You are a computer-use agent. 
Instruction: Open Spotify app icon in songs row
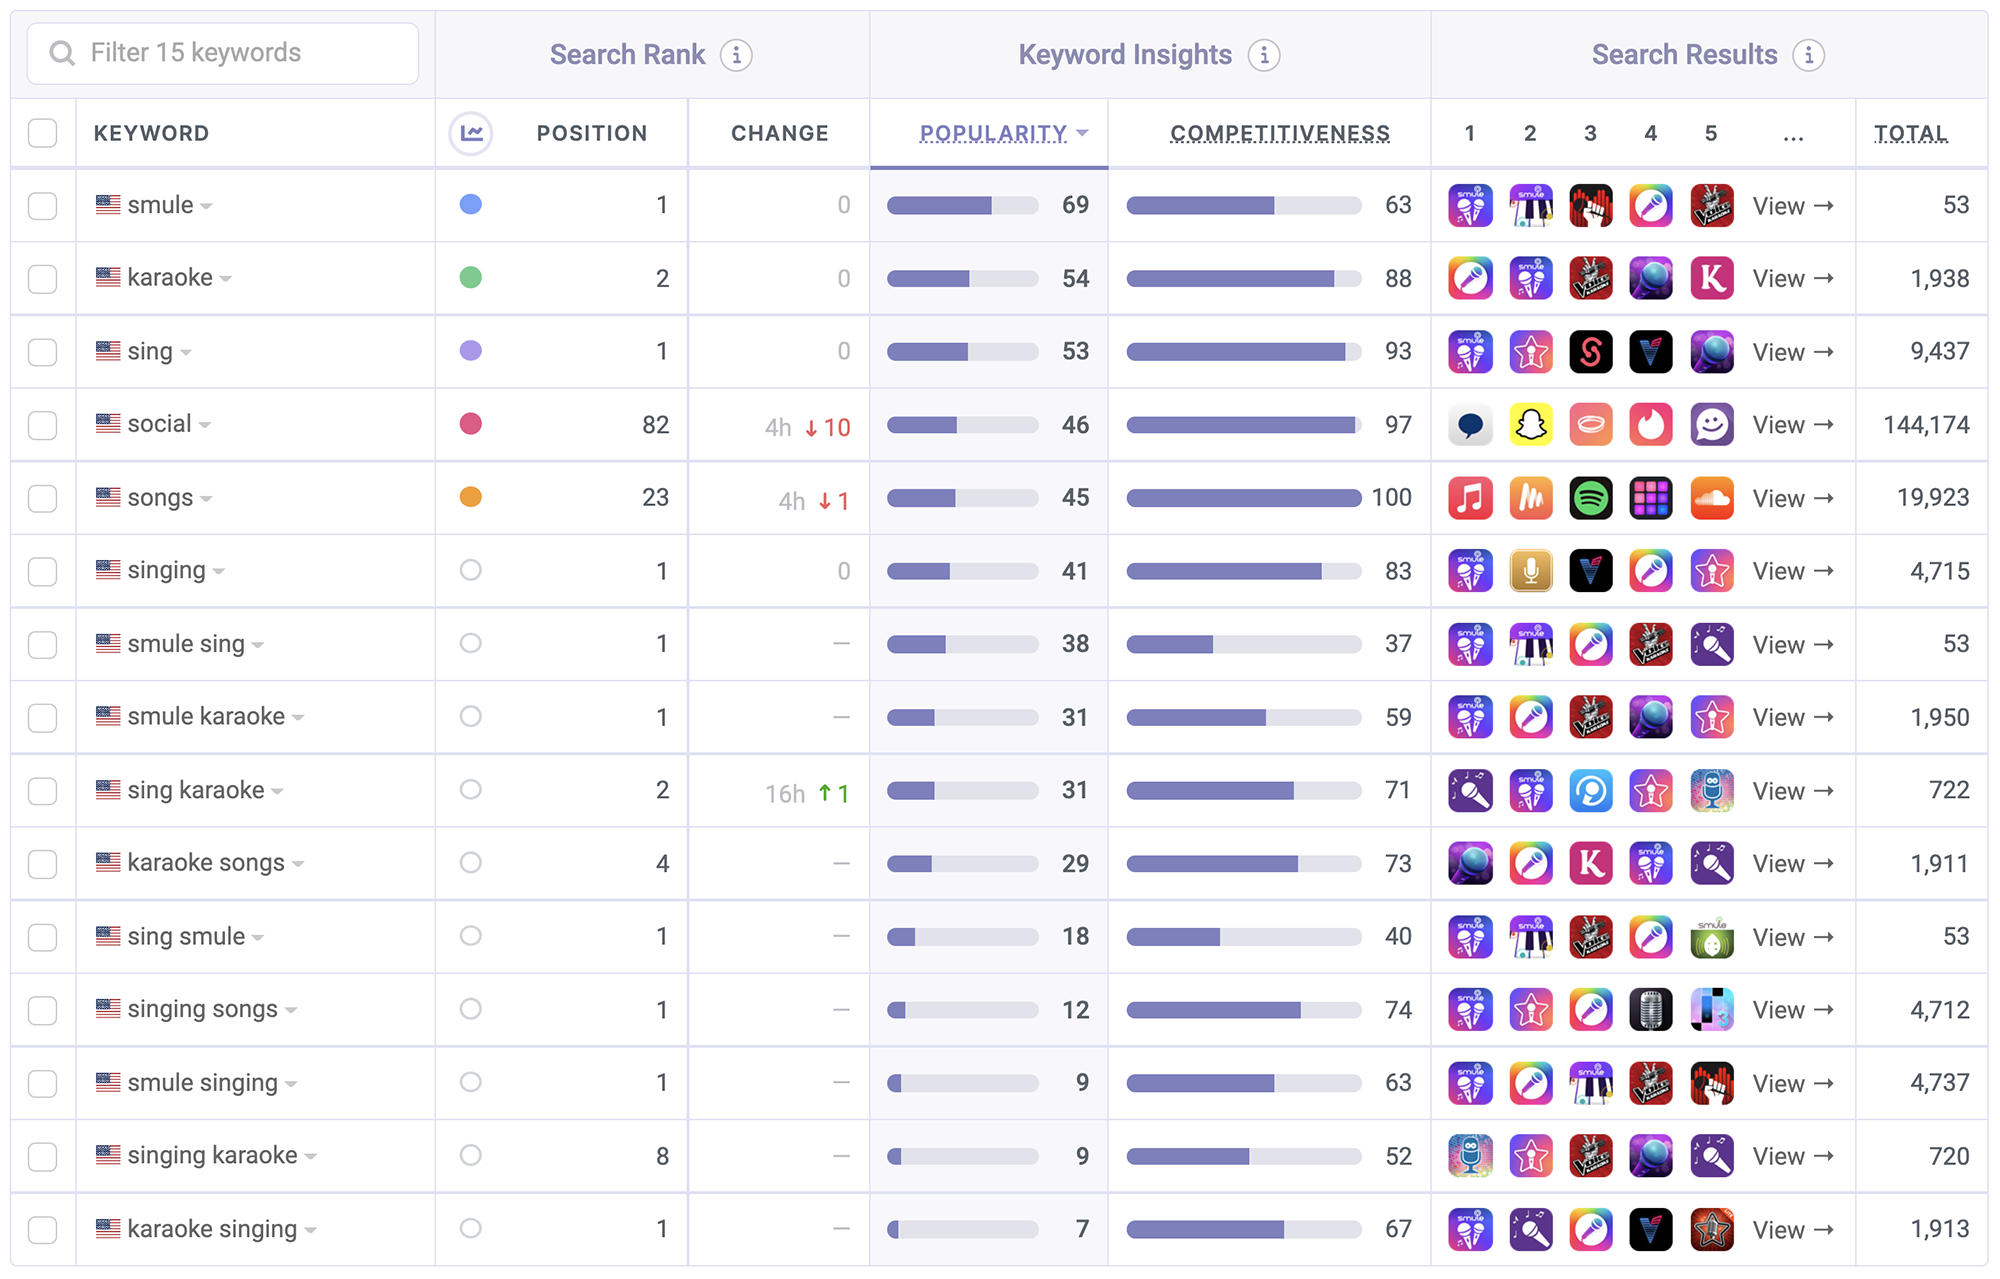point(1591,498)
